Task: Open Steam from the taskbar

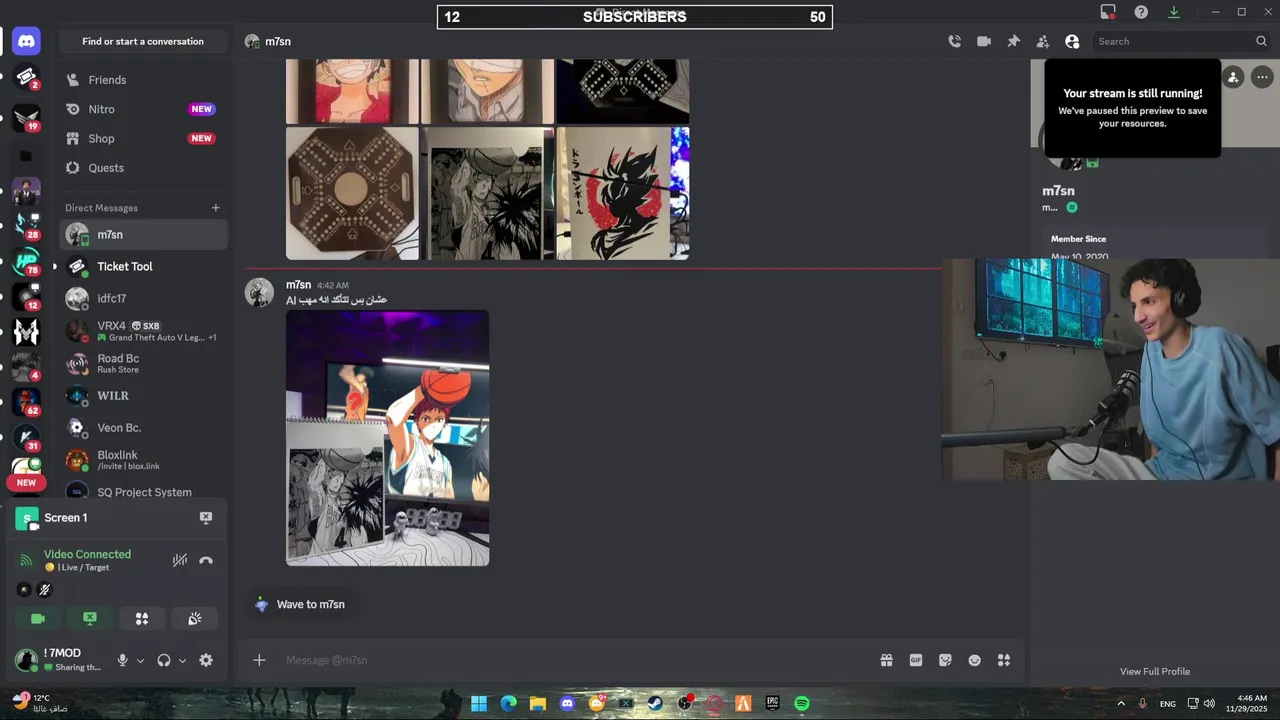Action: pos(655,703)
